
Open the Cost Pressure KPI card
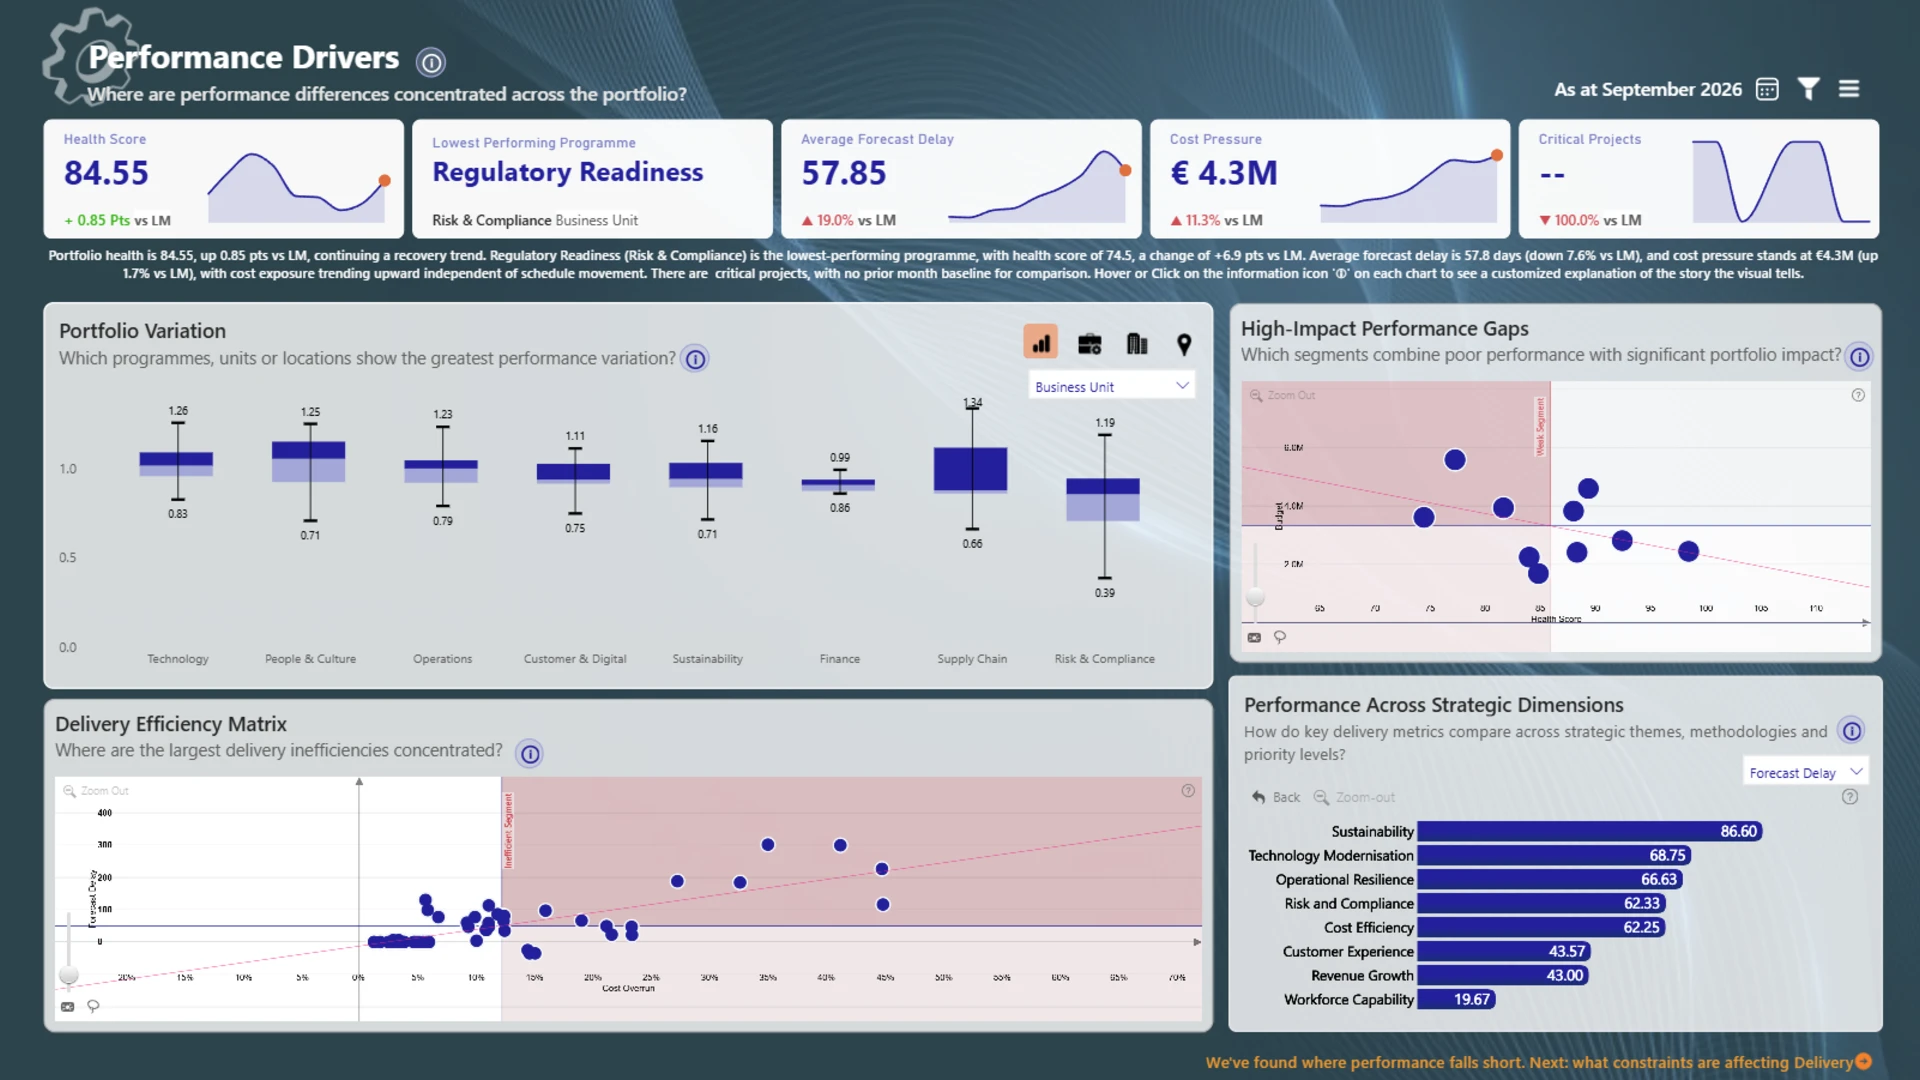pyautogui.click(x=1330, y=179)
